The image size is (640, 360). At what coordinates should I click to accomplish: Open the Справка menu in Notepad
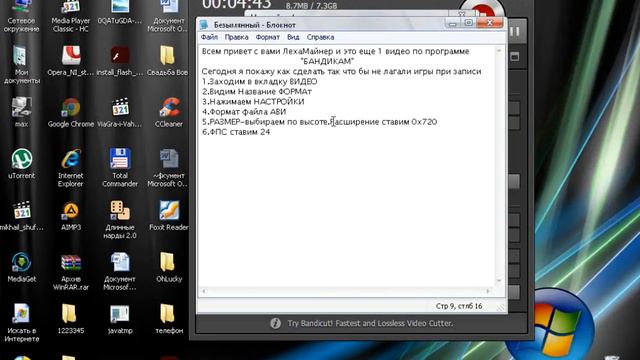click(x=320, y=37)
